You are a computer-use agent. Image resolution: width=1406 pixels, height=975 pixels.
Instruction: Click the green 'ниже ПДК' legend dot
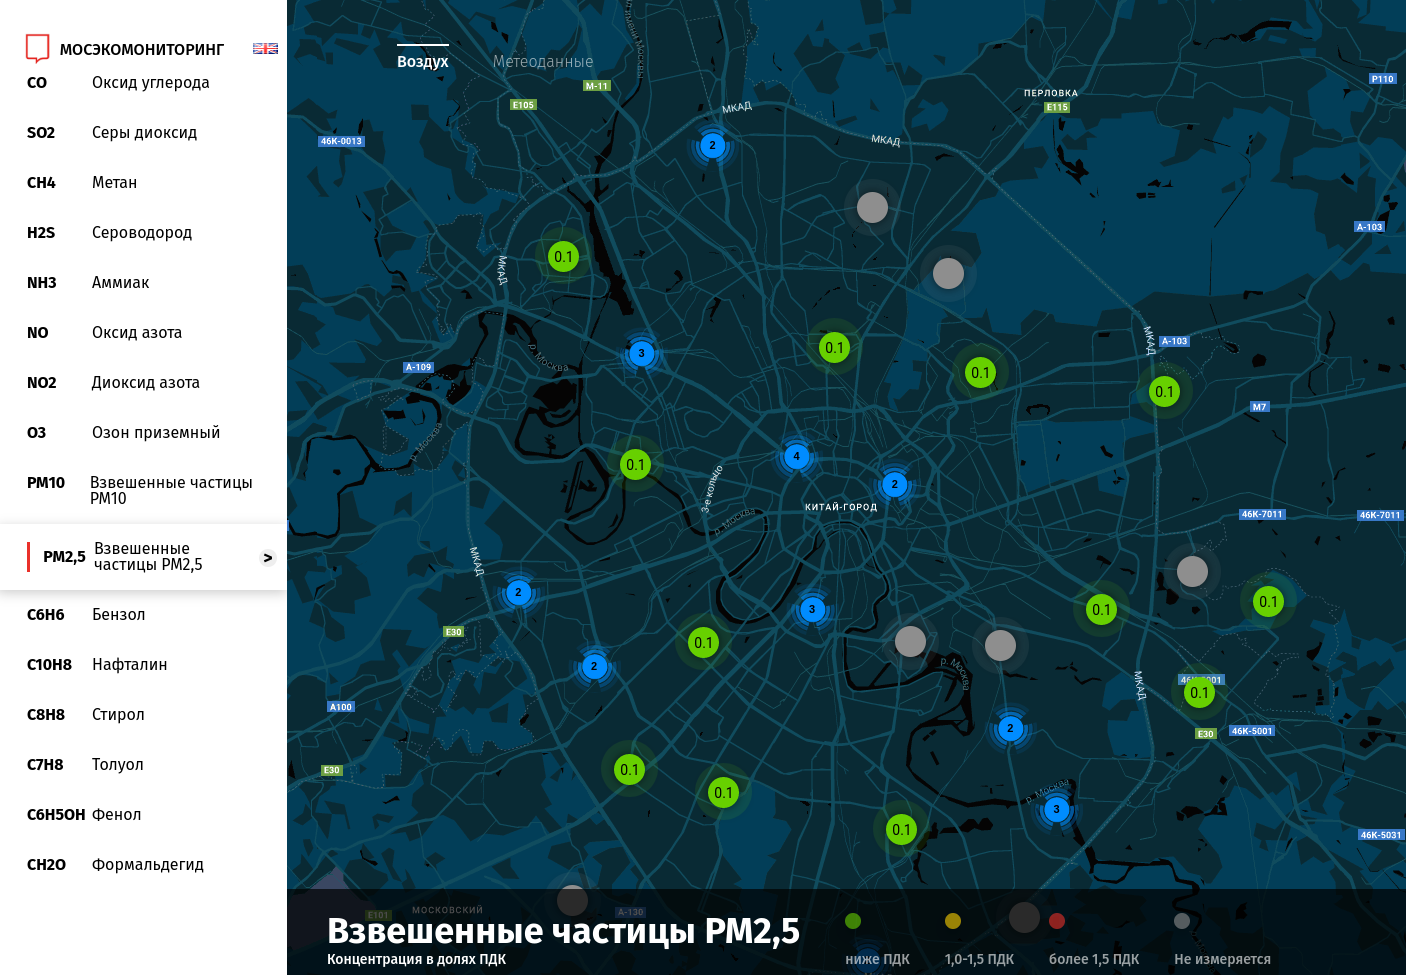(853, 921)
